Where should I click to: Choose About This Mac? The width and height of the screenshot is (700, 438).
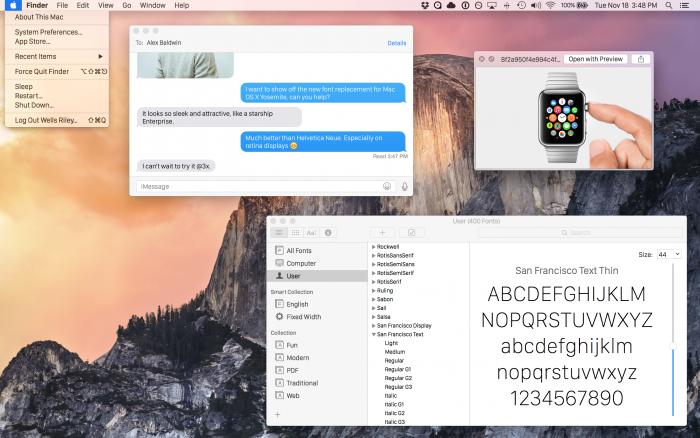(57, 17)
